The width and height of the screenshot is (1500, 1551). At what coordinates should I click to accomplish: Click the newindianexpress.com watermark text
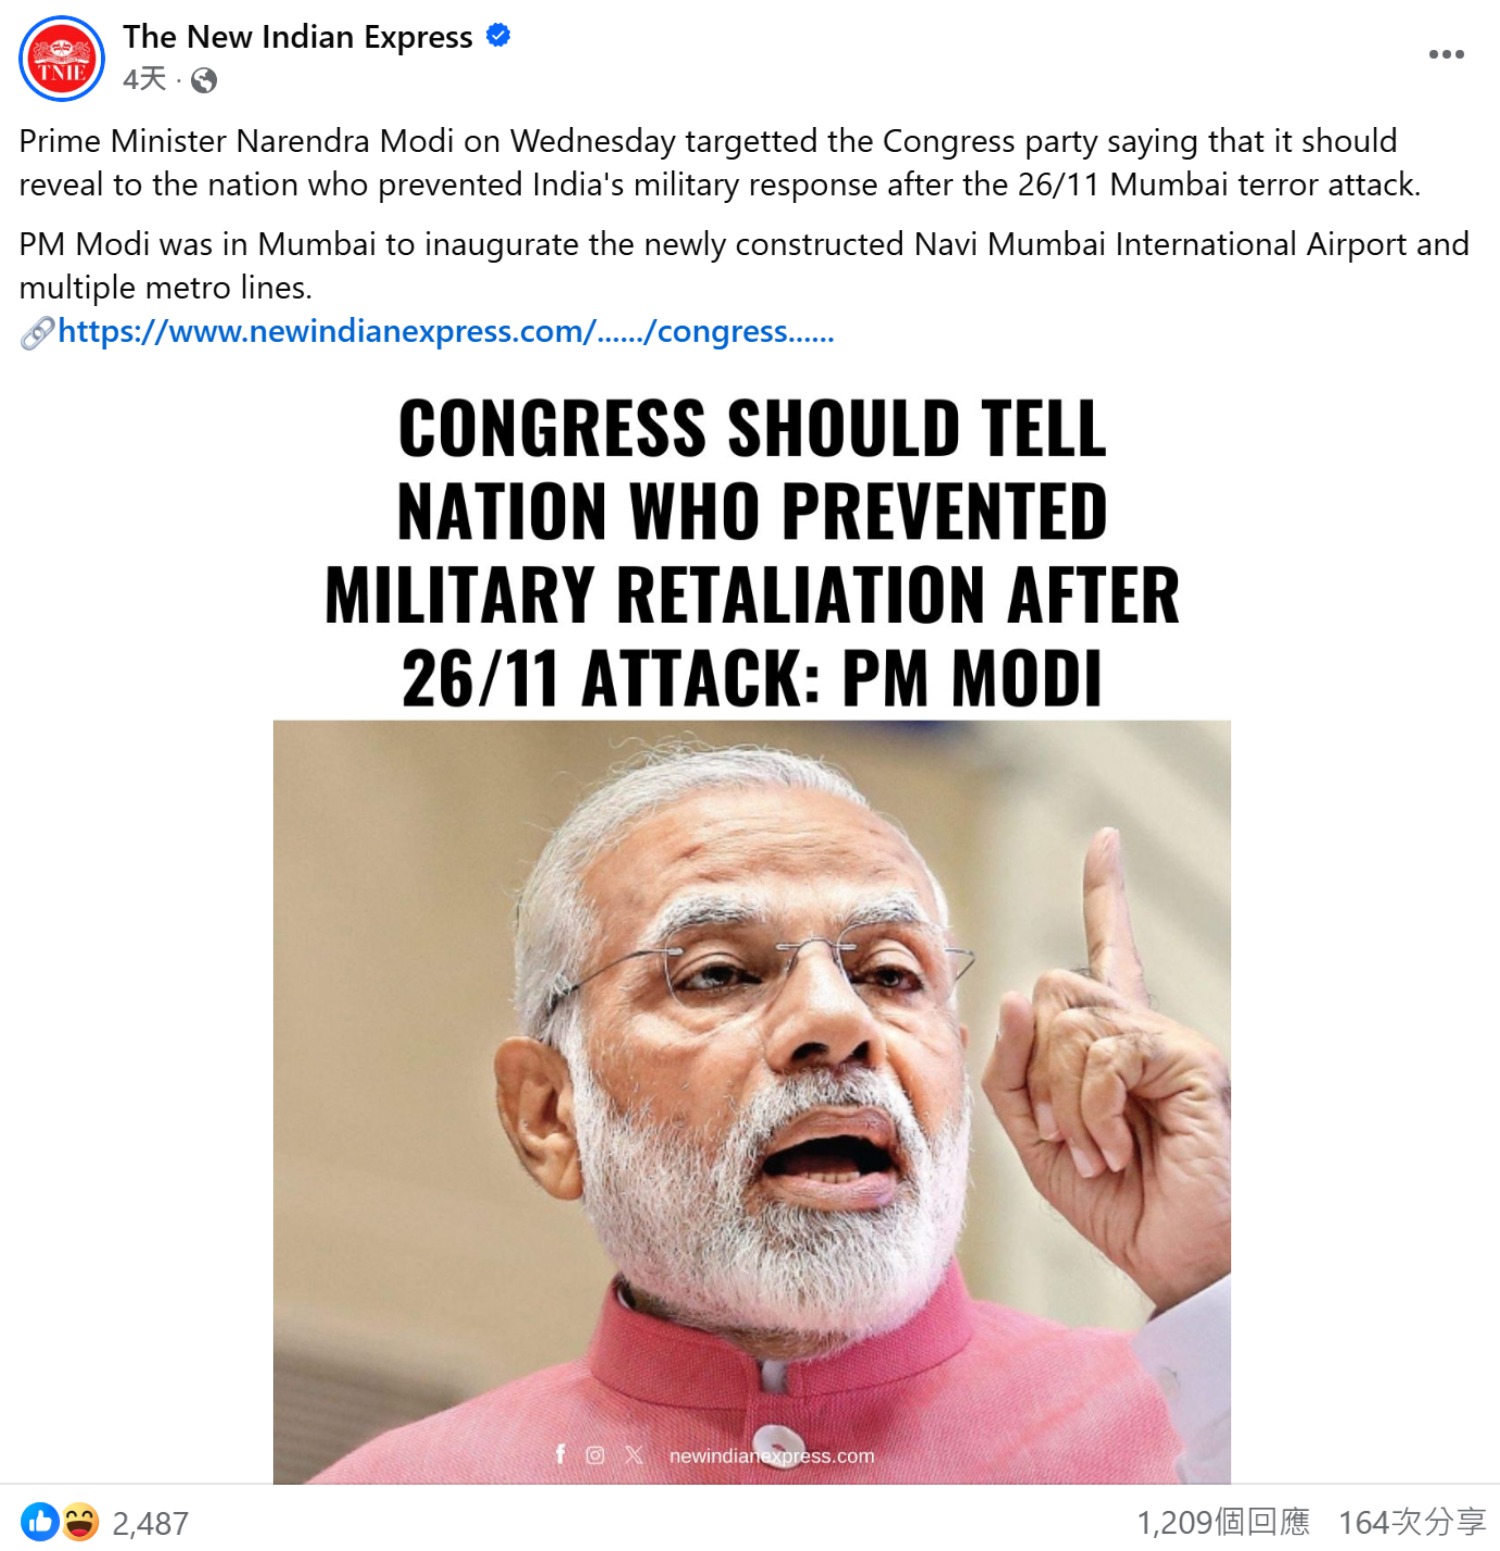pyautogui.click(x=772, y=1456)
